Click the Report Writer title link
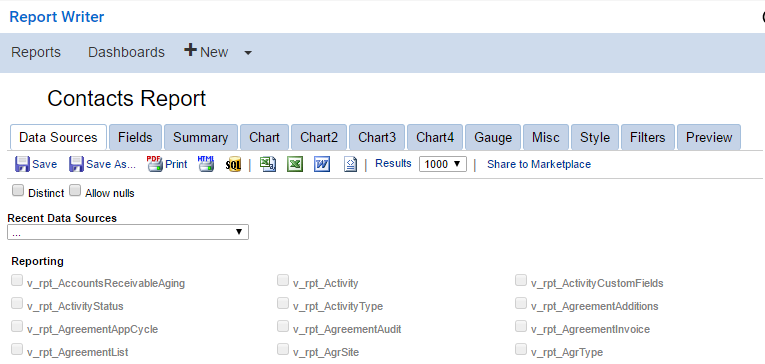Viewport: 765px width, 364px height. [57, 17]
